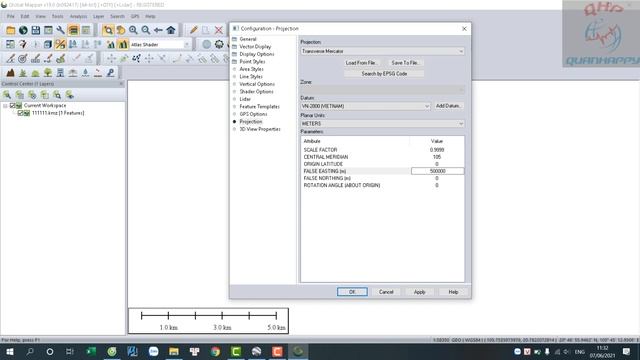Click the Help button in dialog
Viewport: 640px width, 360px height.
(x=453, y=292)
